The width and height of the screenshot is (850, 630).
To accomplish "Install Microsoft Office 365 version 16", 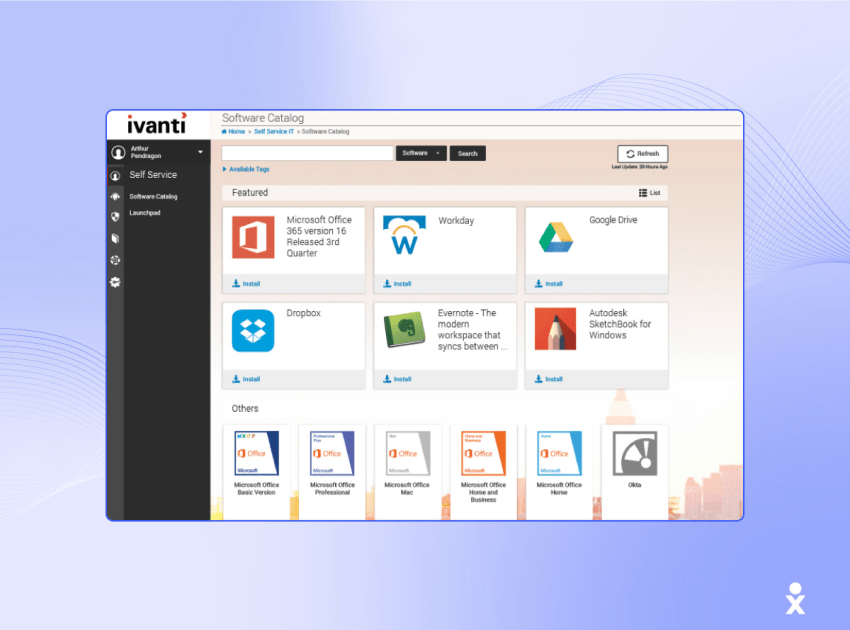I will tap(246, 283).
